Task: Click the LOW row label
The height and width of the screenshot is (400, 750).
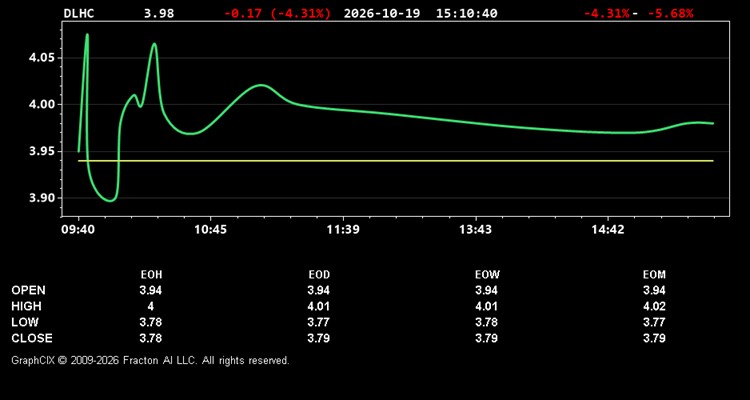Action: [x=25, y=322]
